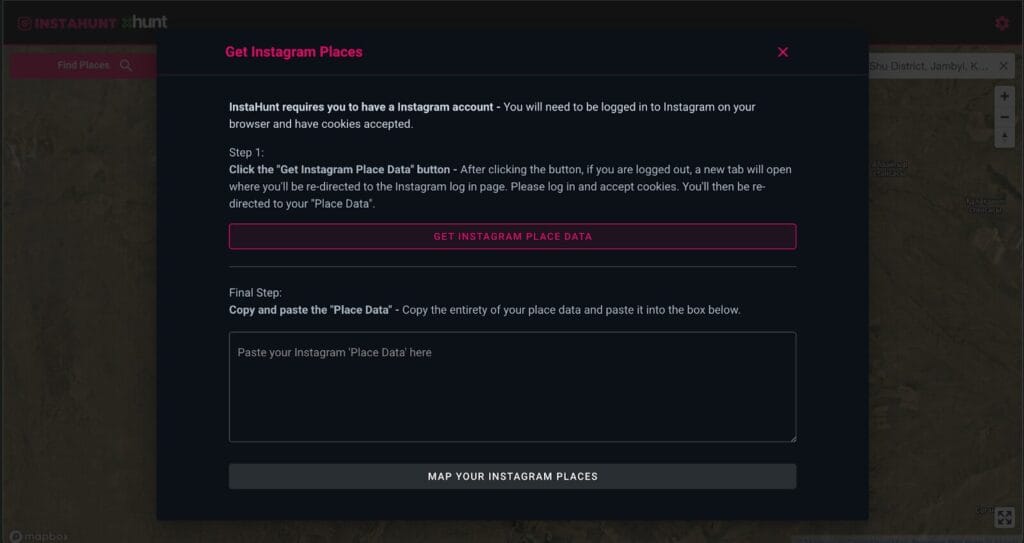This screenshot has width=1024, height=543.
Task: Click the Final Step label text
Action: [256, 293]
